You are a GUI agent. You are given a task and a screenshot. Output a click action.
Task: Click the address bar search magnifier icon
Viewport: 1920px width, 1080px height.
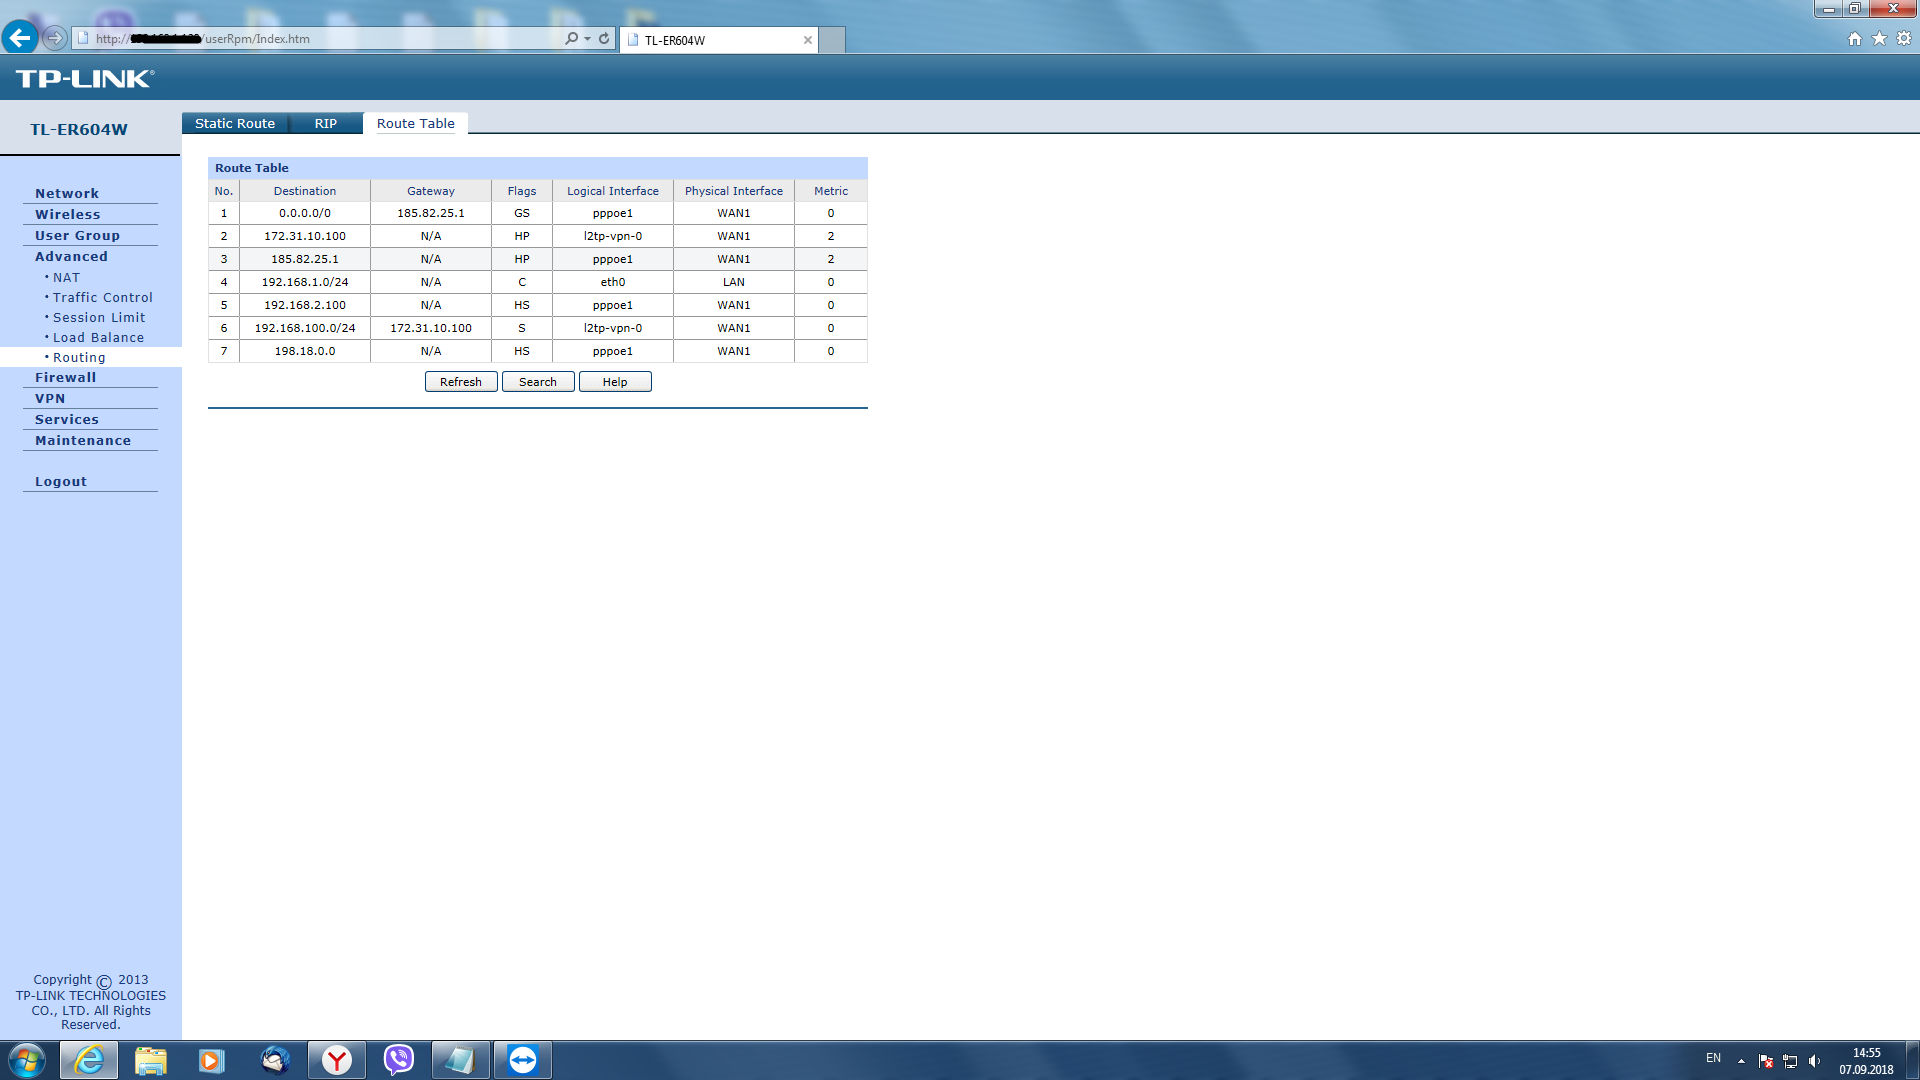[x=571, y=38]
